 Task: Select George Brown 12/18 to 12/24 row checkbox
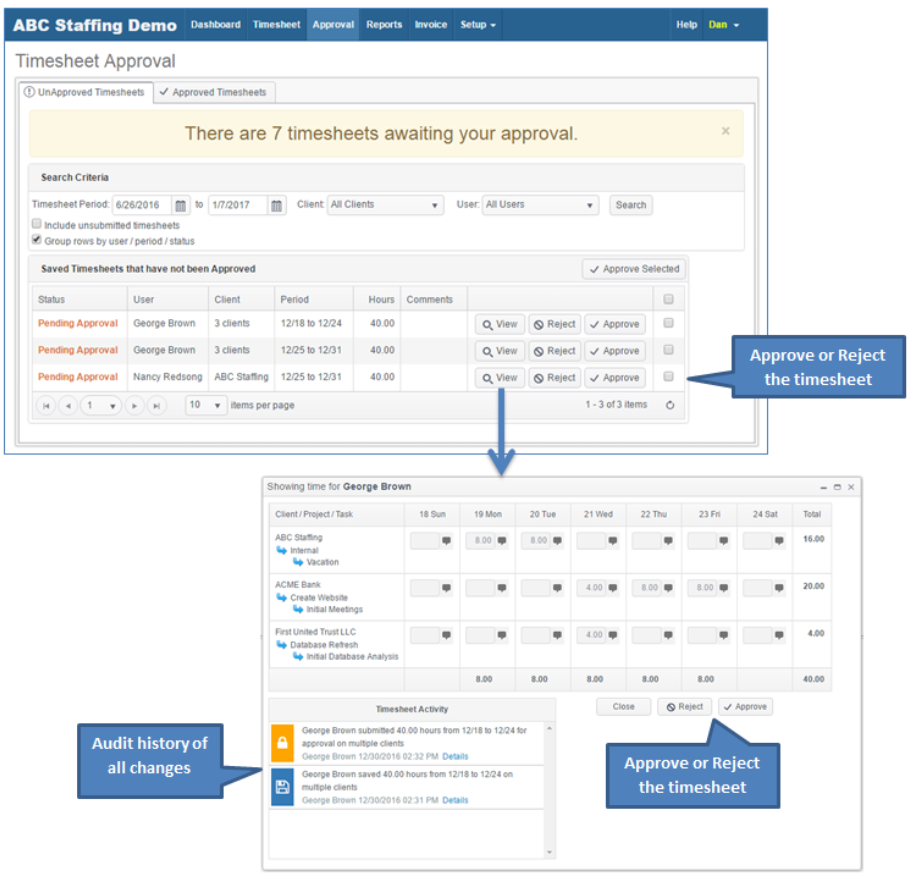[669, 323]
